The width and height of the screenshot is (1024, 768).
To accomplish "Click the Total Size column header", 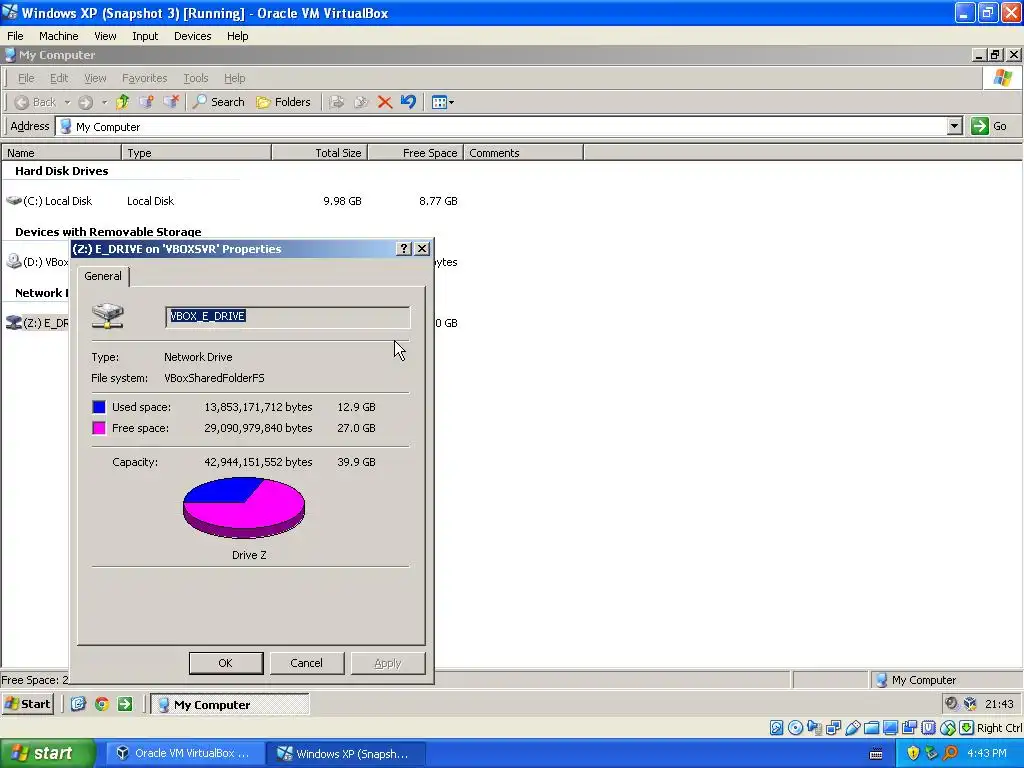I will (x=320, y=153).
